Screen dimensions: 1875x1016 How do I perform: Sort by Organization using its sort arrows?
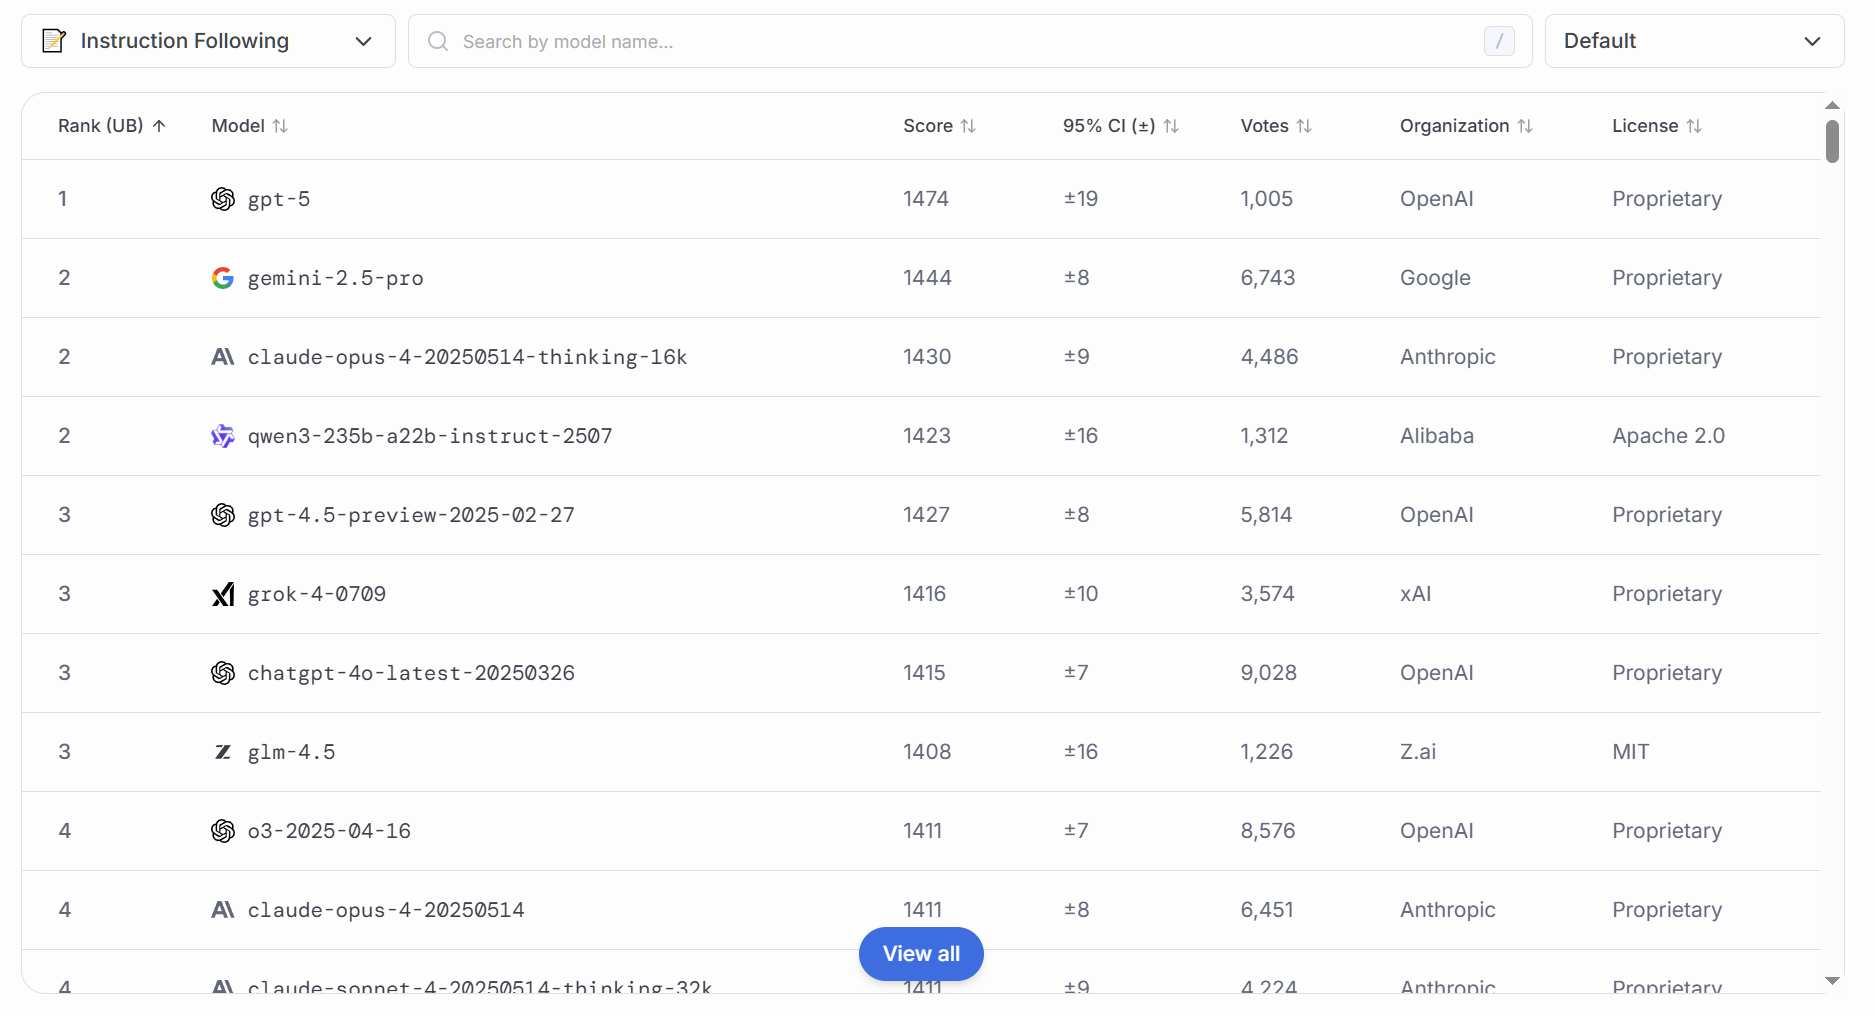1525,126
